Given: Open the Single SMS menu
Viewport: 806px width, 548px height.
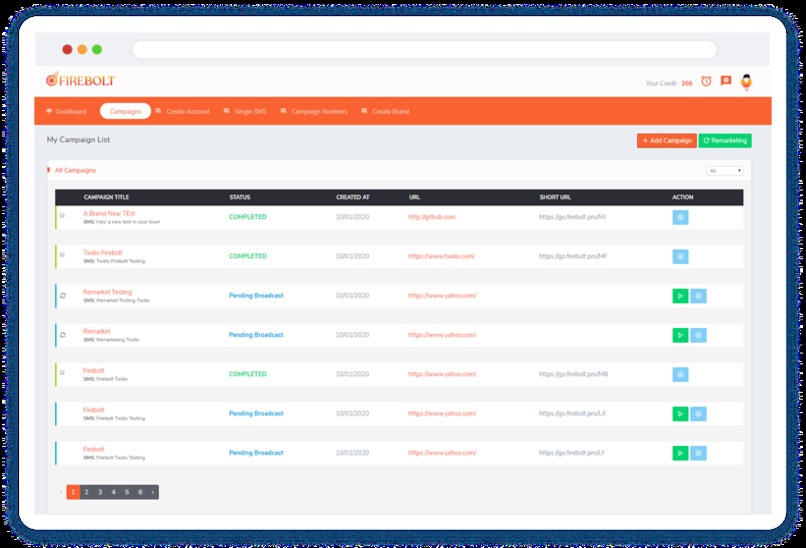Looking at the screenshot, I should [245, 111].
